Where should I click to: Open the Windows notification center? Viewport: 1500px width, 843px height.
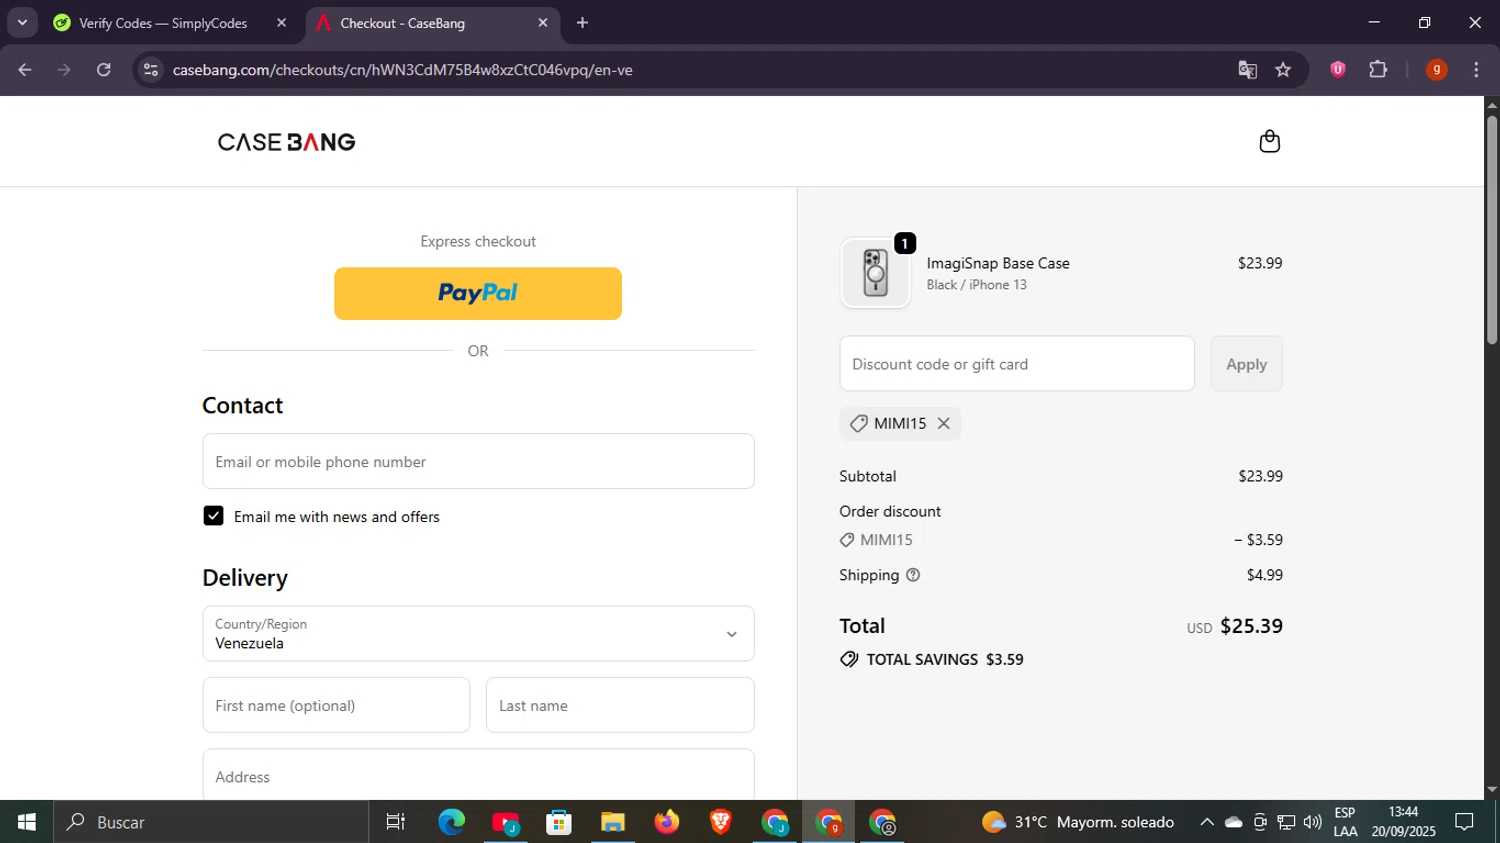coord(1465,822)
